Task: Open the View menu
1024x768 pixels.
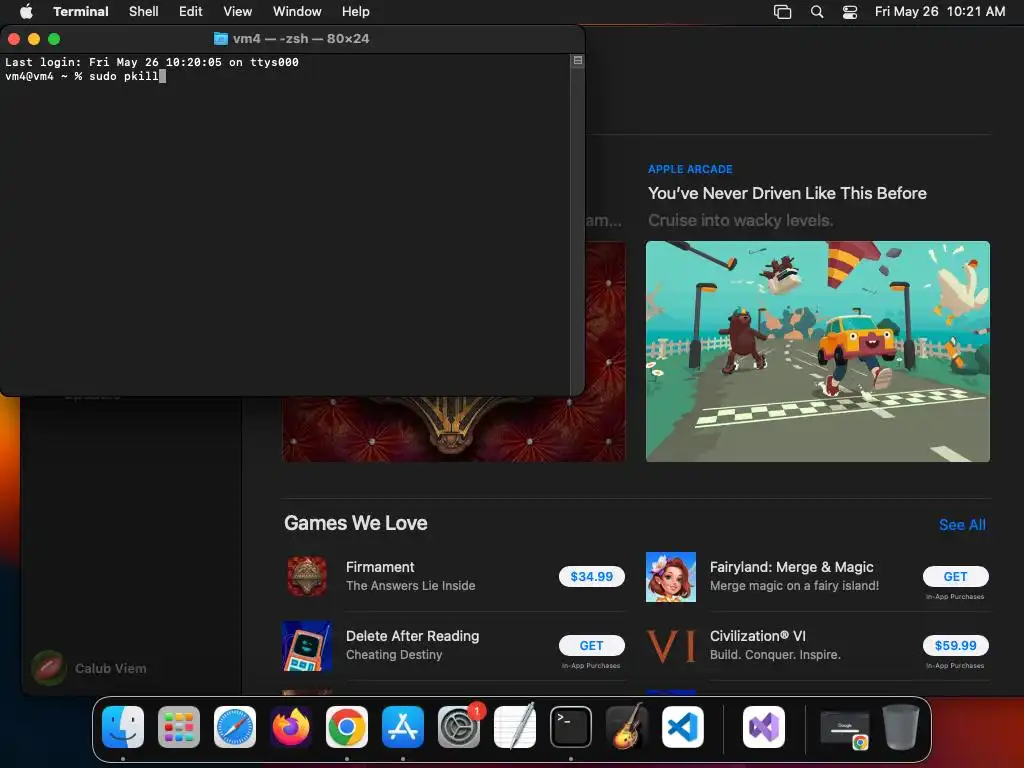Action: click(x=238, y=11)
